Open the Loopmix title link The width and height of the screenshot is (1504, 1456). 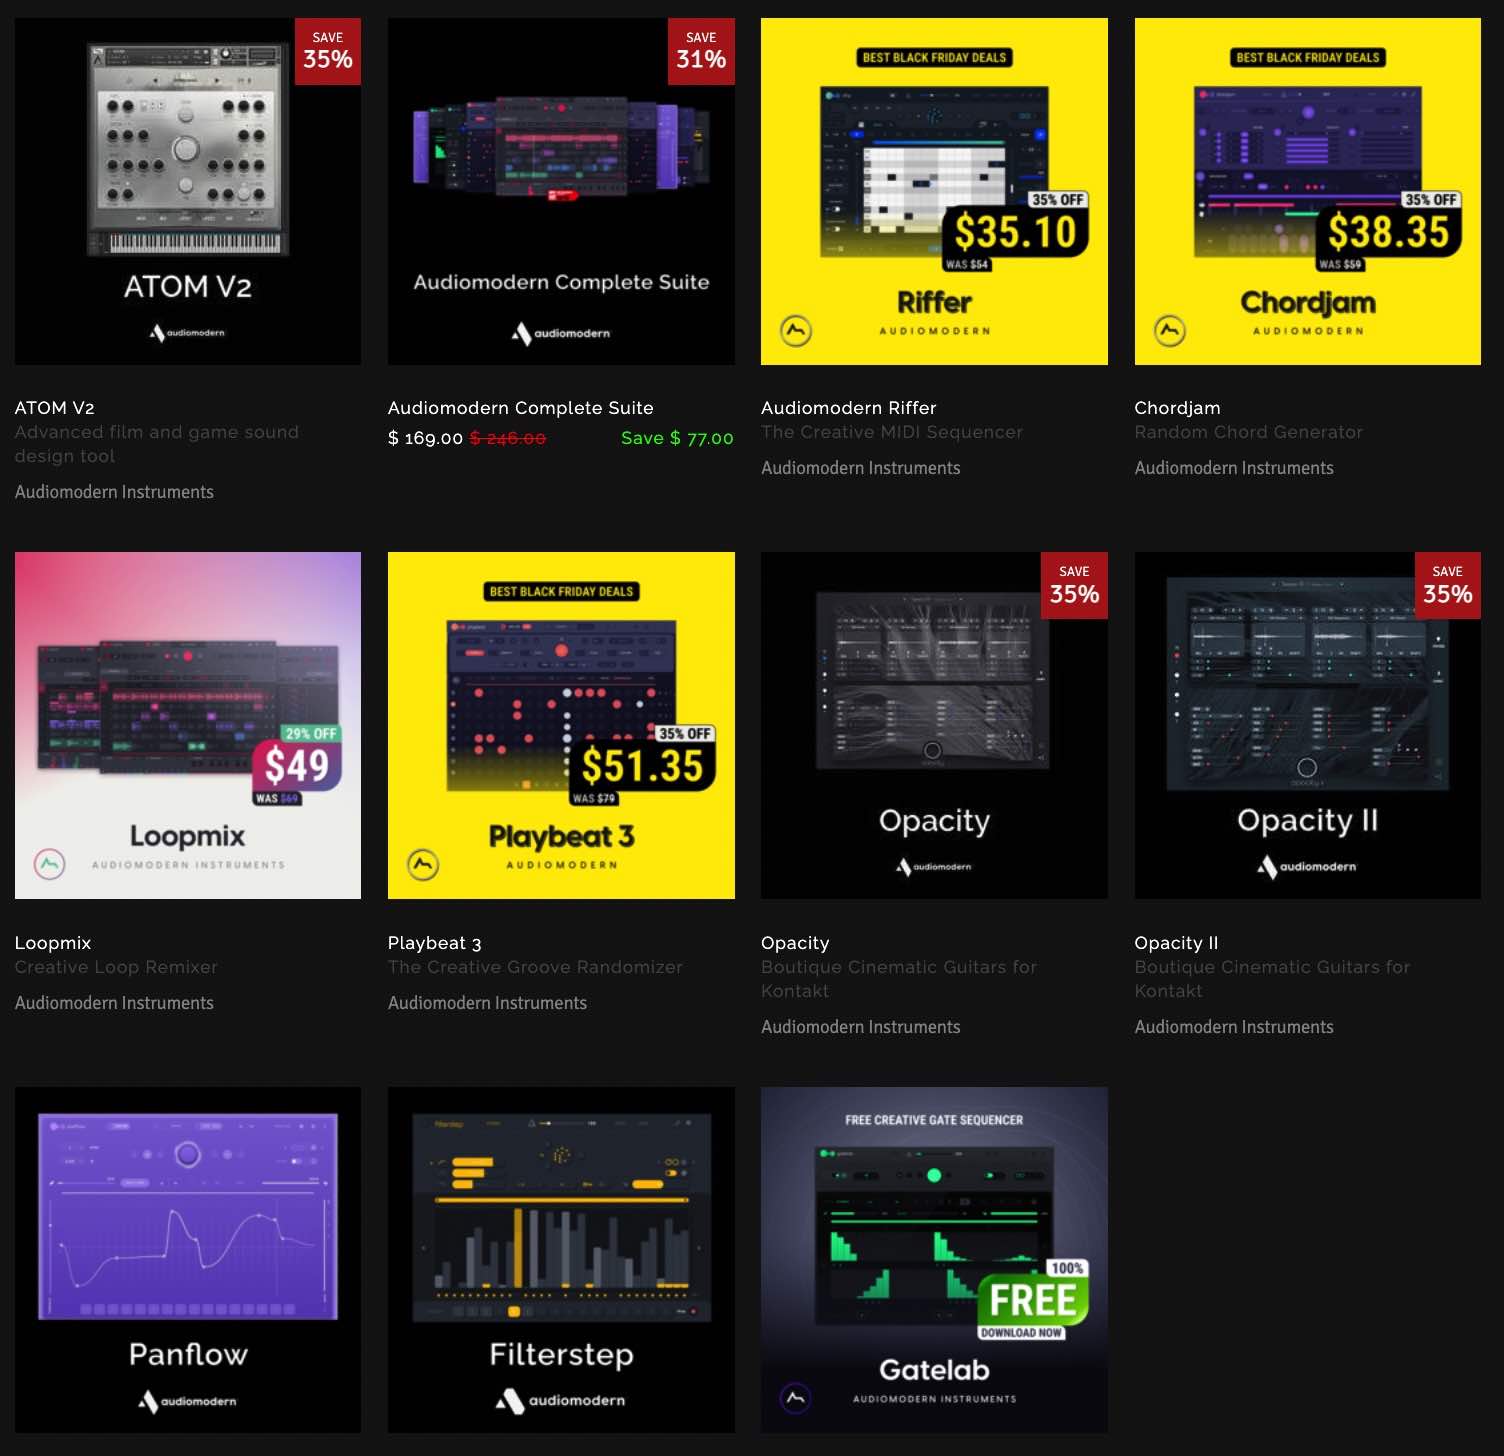click(53, 943)
